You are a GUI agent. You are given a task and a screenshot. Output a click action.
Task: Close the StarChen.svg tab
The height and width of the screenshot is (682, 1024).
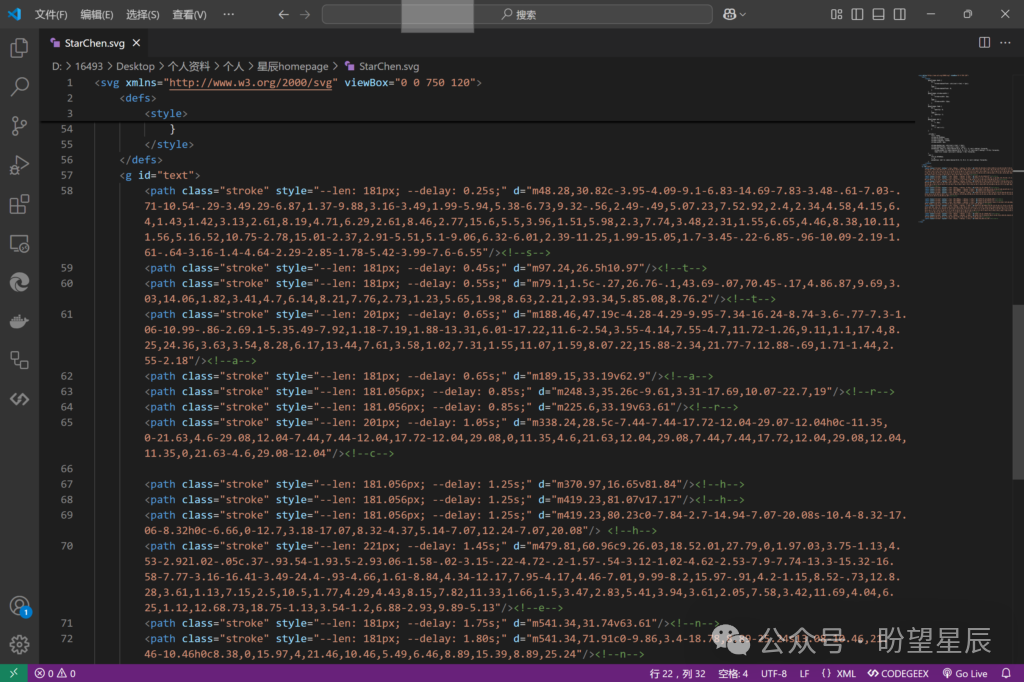pyautogui.click(x=136, y=42)
